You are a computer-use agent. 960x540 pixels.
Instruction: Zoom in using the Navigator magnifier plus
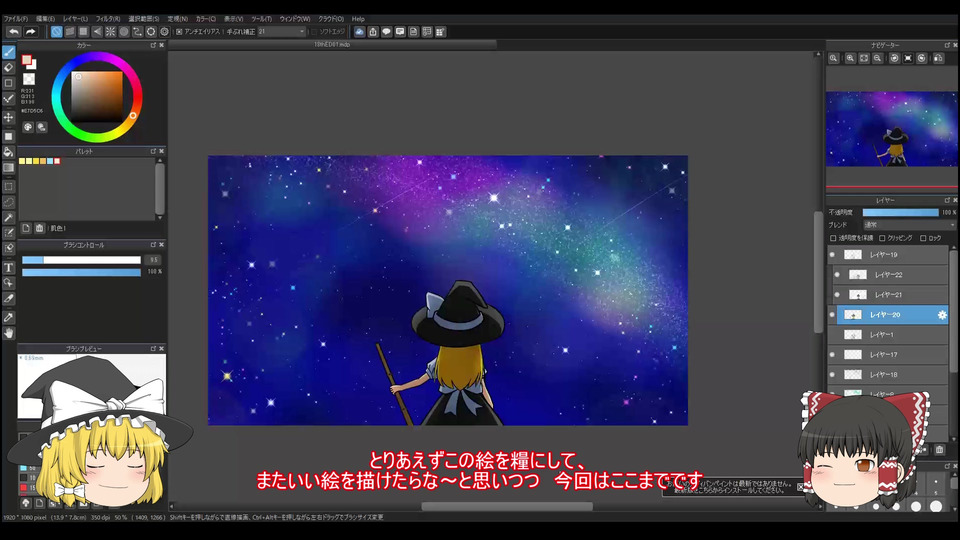coord(850,58)
